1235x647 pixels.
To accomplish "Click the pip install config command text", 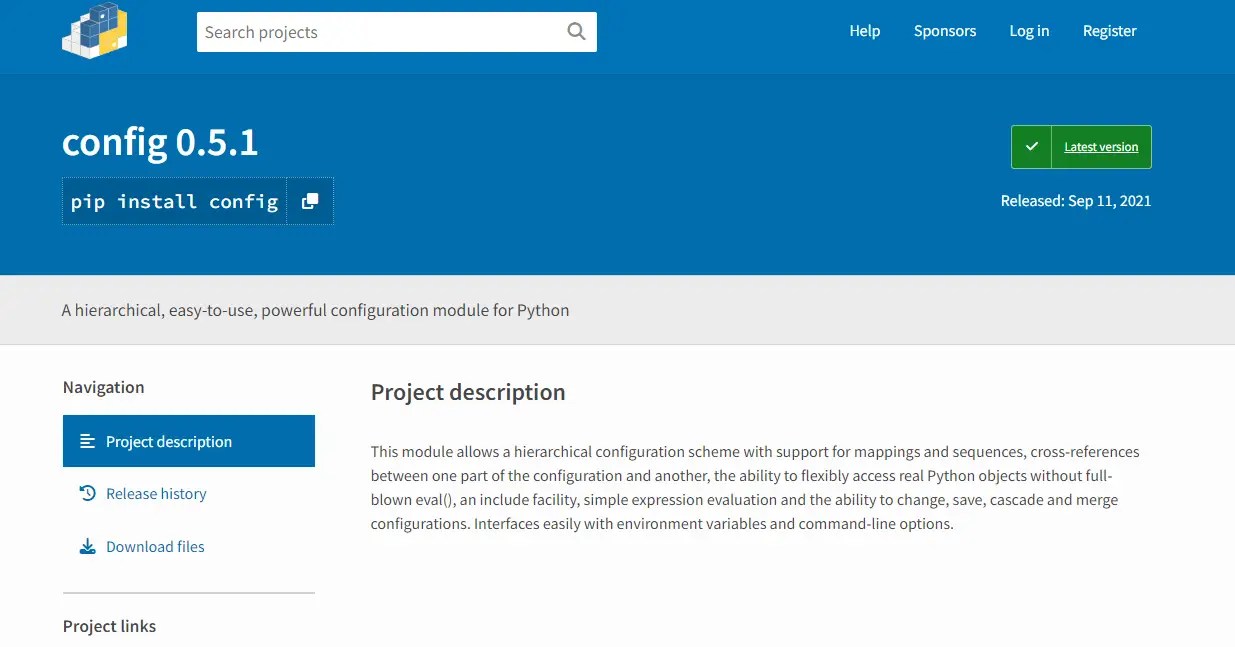I will point(175,201).
